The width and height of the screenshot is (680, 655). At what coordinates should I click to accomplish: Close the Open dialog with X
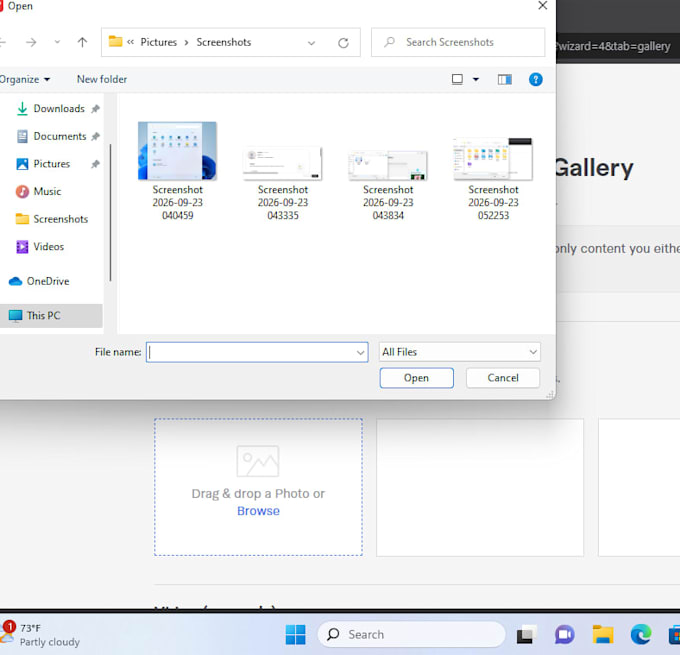coord(542,6)
